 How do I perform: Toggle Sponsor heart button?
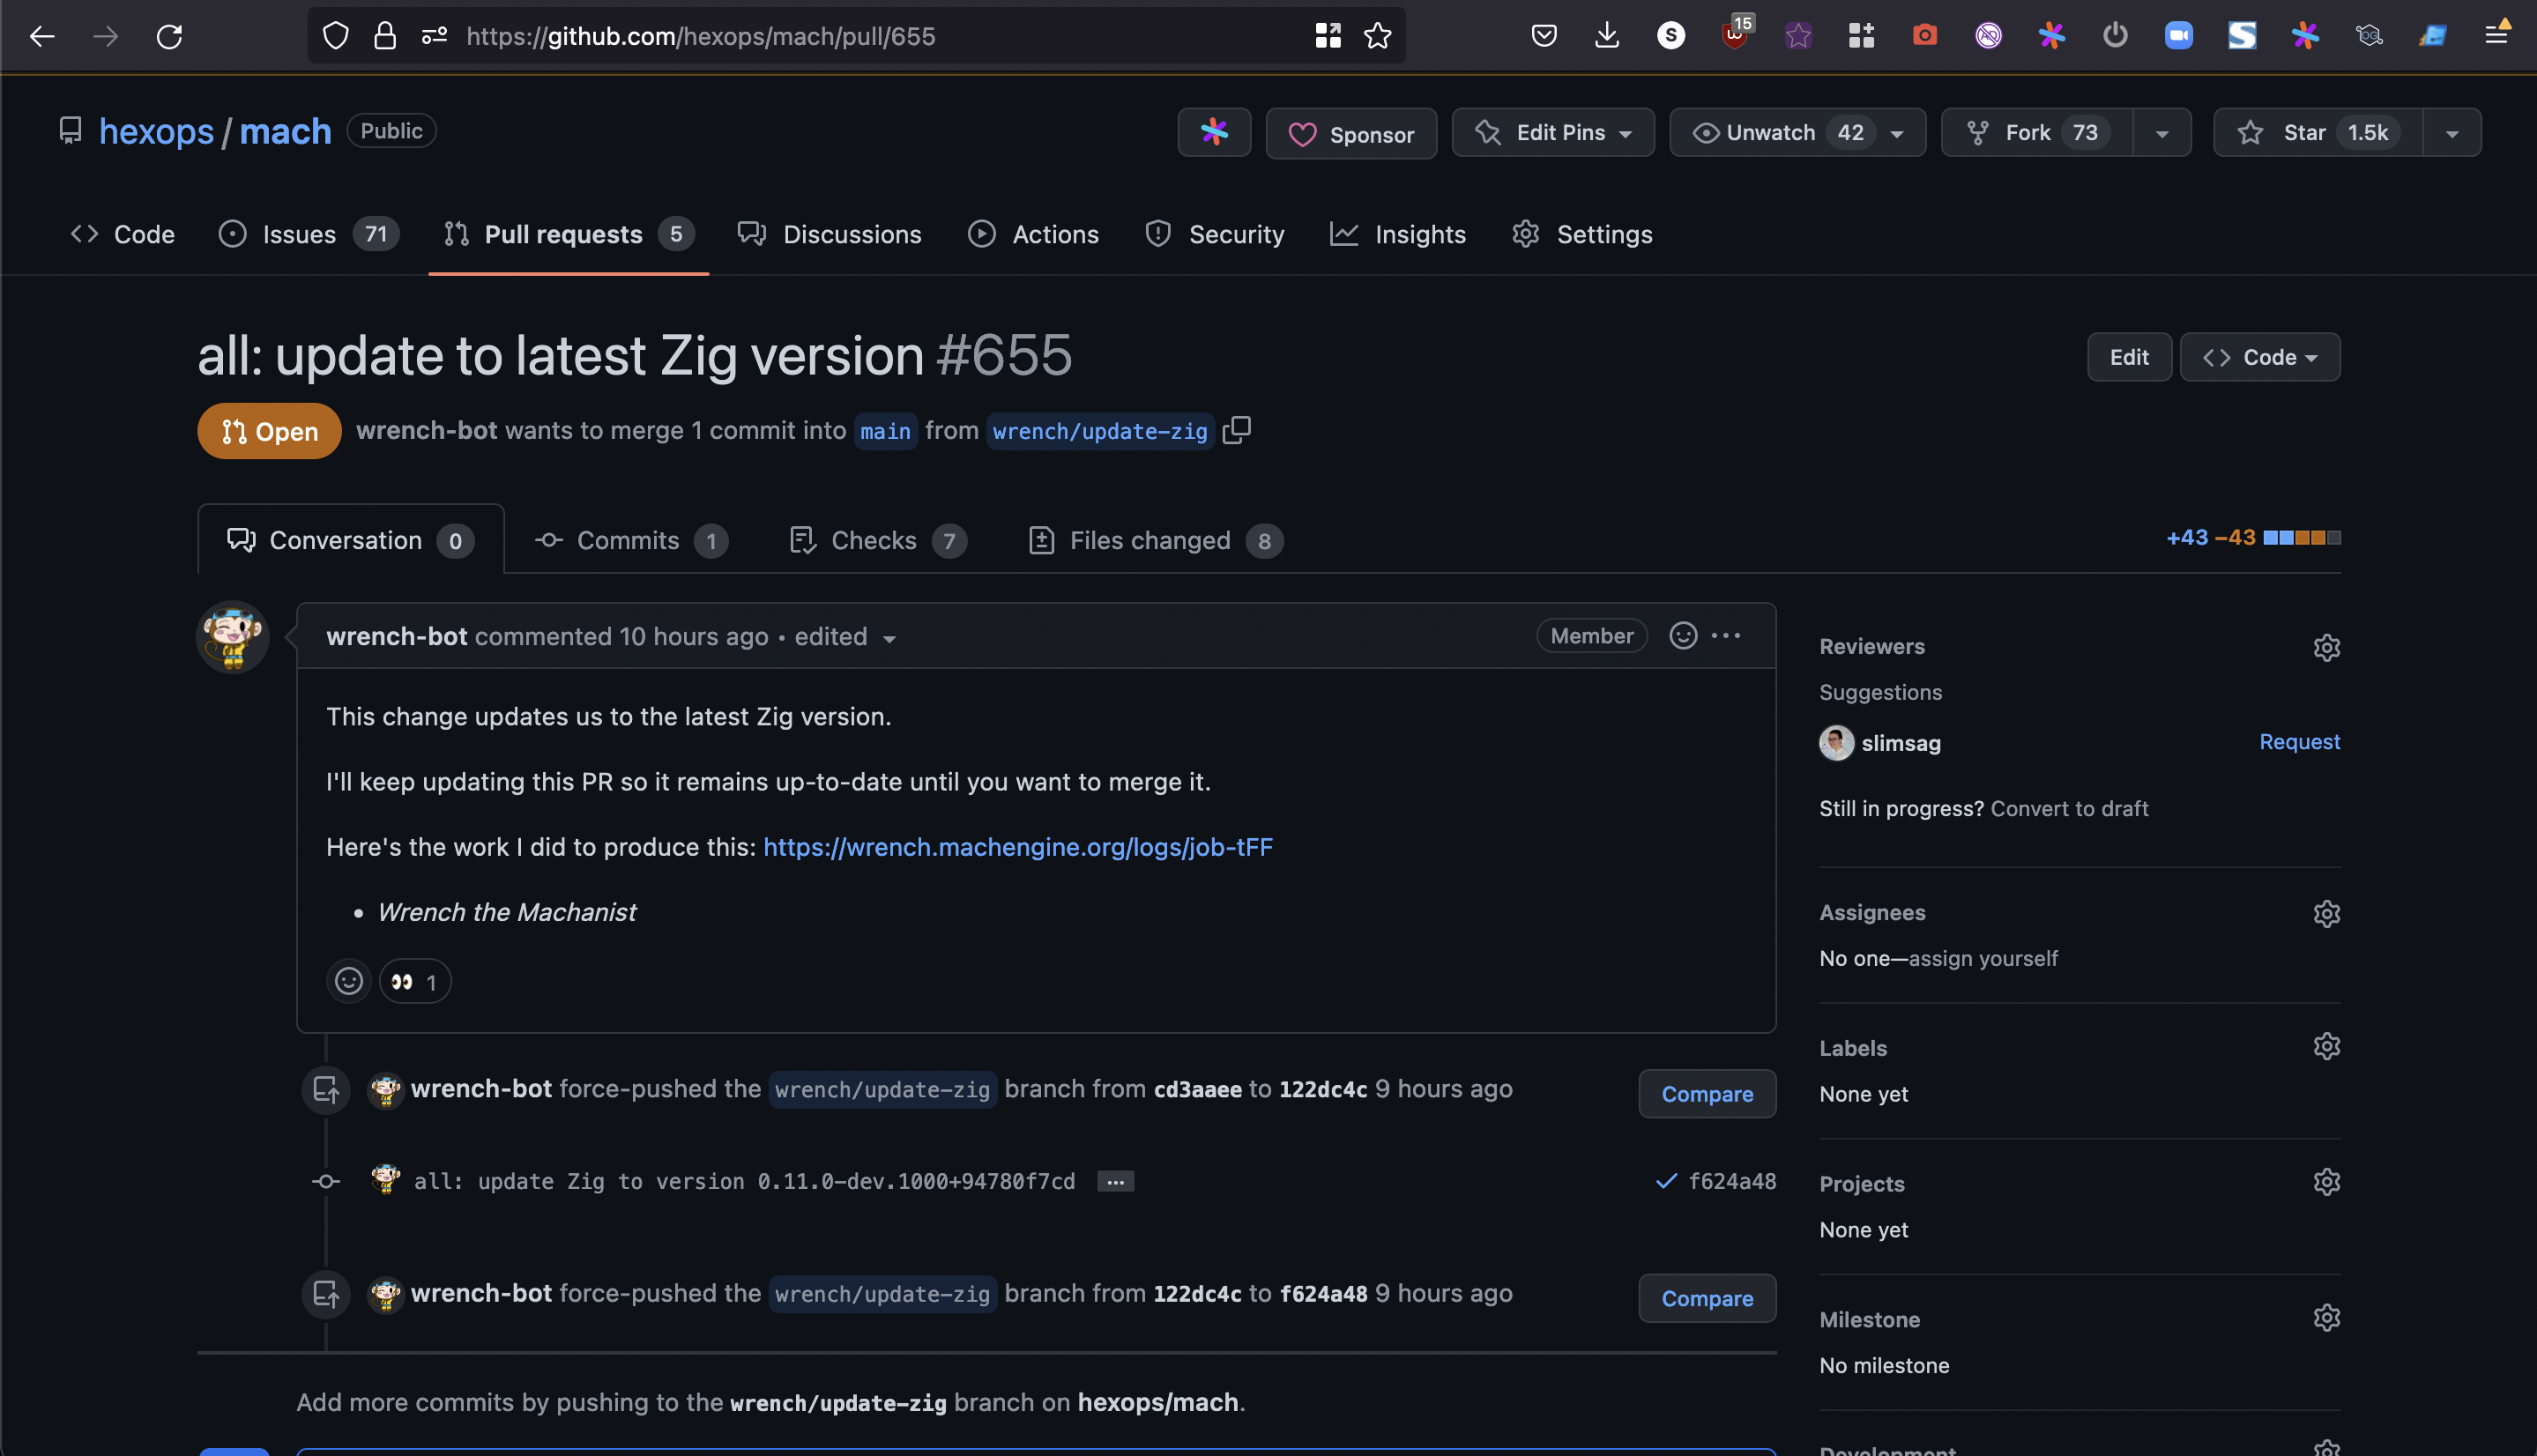[1351, 133]
